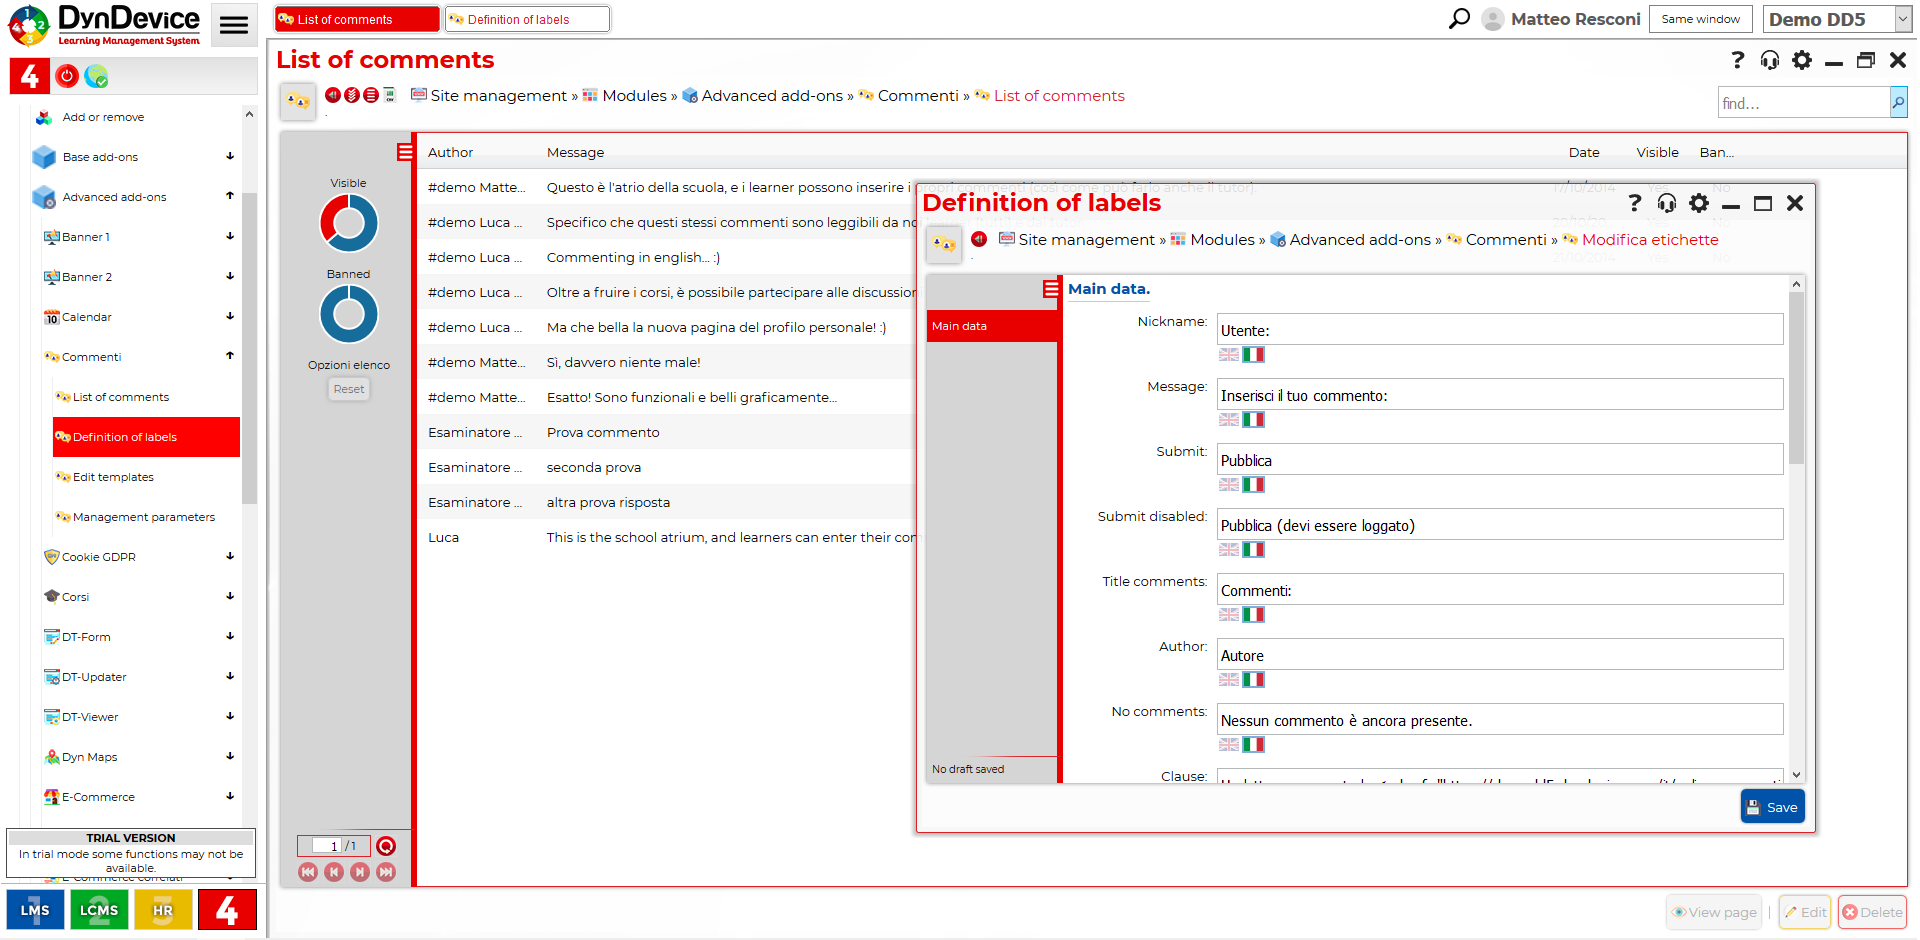Image resolution: width=1920 pixels, height=940 pixels.
Task: Open help question mark in Definition of labels window
Action: pos(1635,203)
